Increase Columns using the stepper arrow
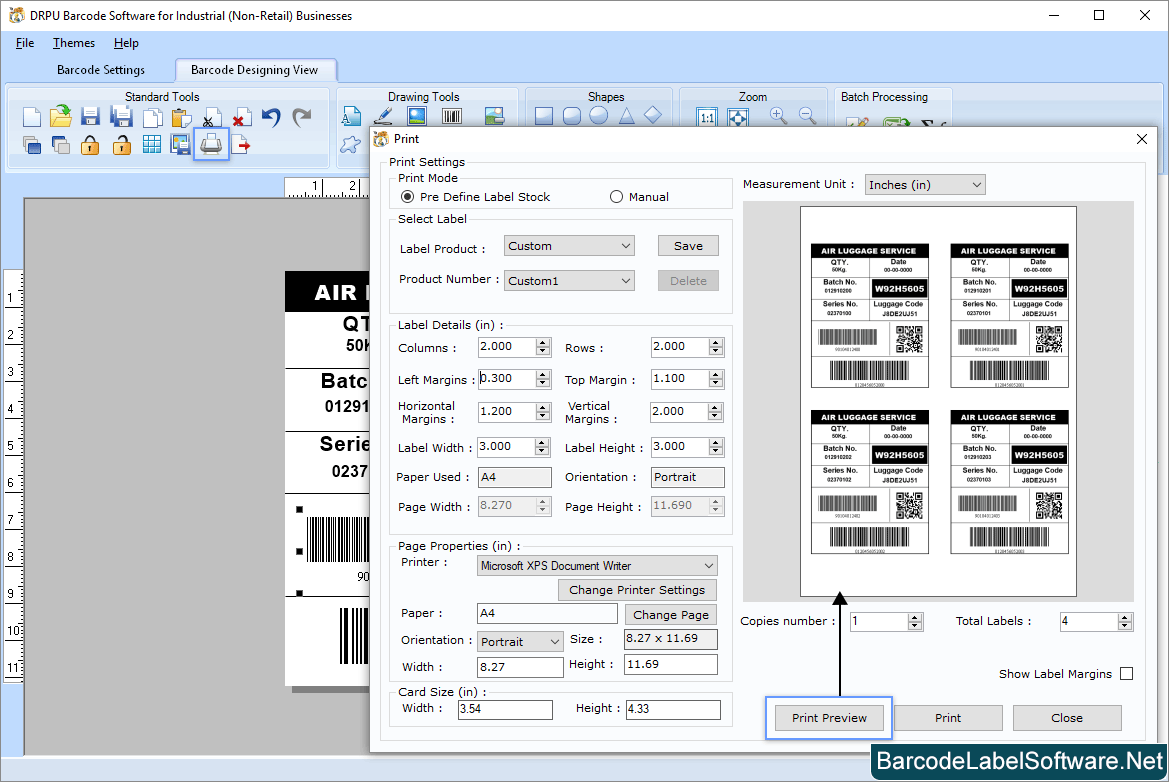 point(543,342)
